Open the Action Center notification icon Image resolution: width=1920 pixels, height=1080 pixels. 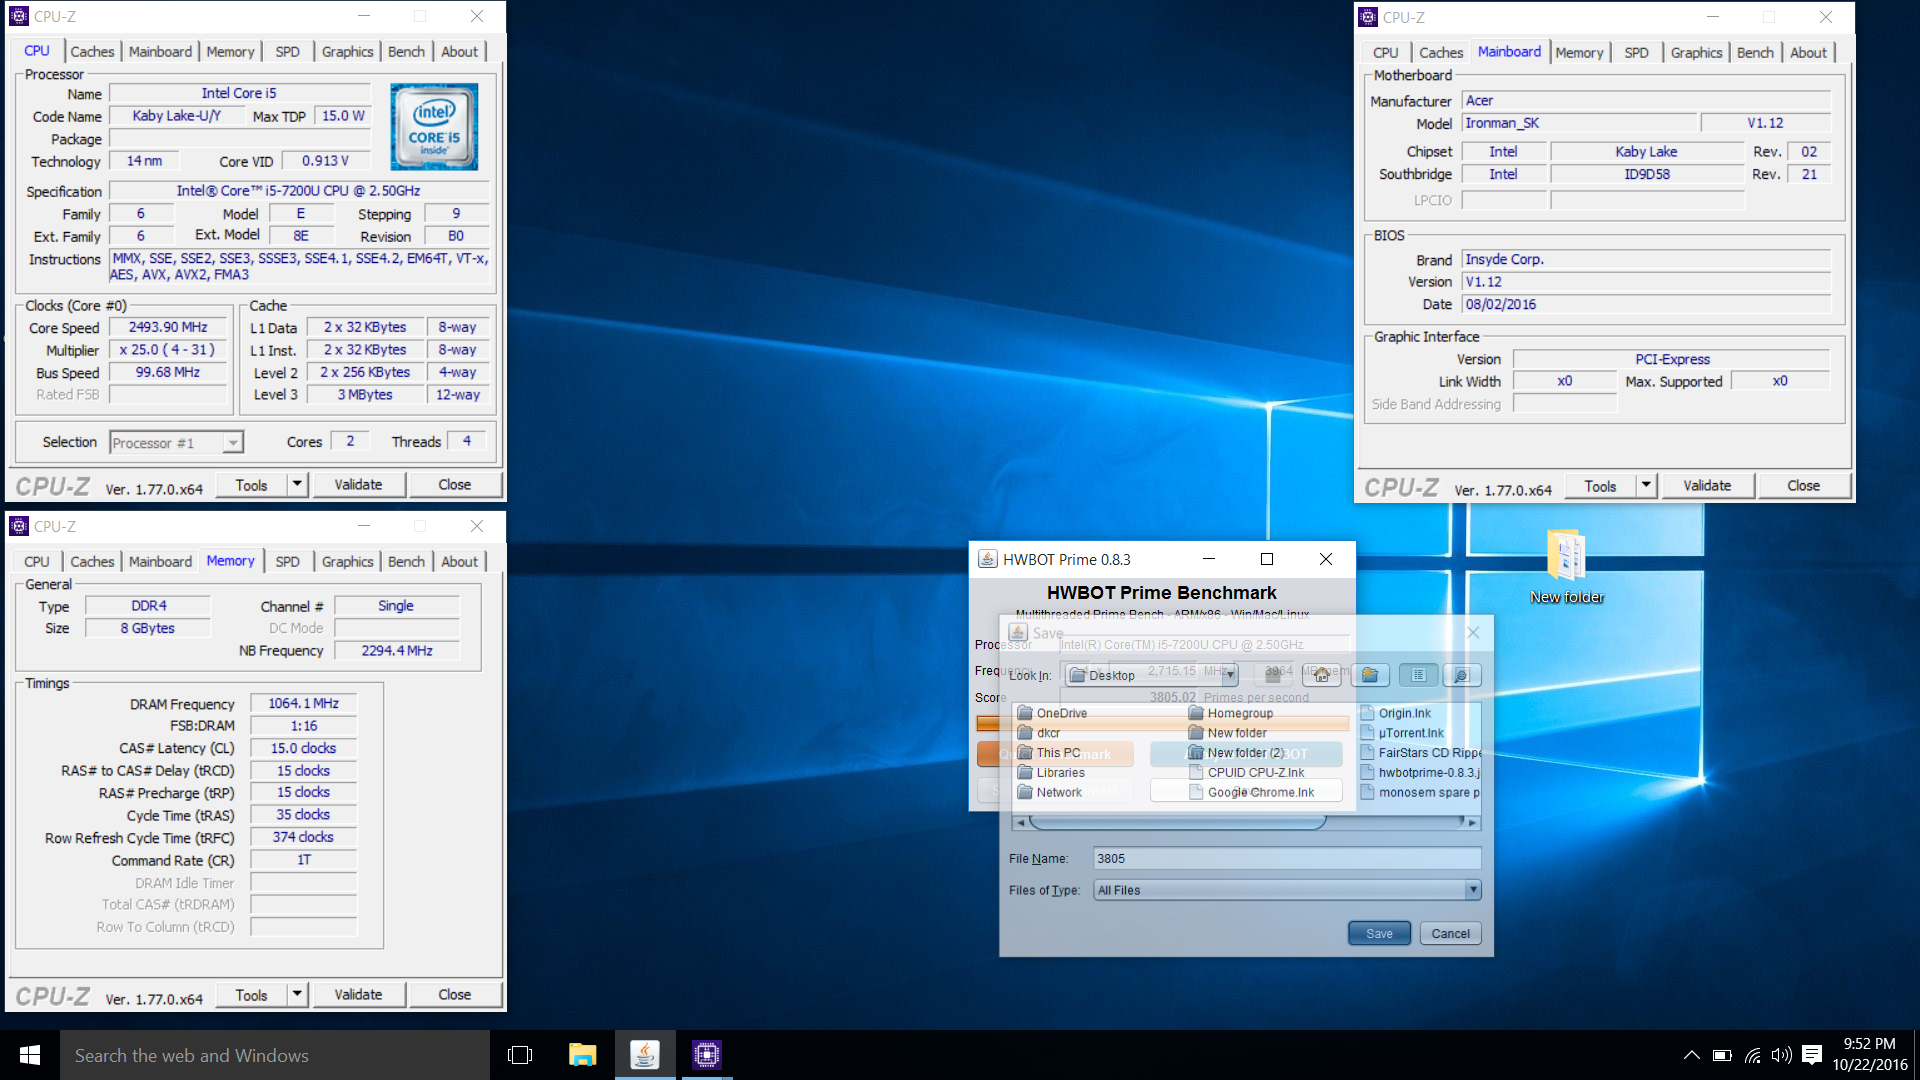click(1812, 1055)
